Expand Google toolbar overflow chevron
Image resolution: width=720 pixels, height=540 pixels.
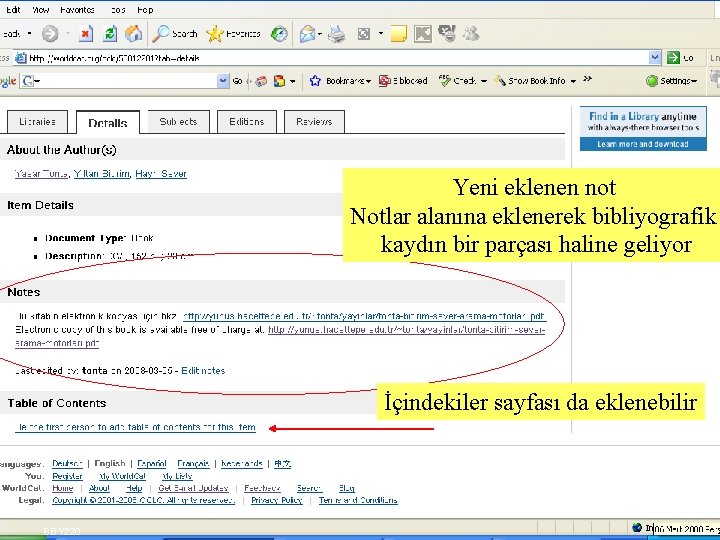587,79
